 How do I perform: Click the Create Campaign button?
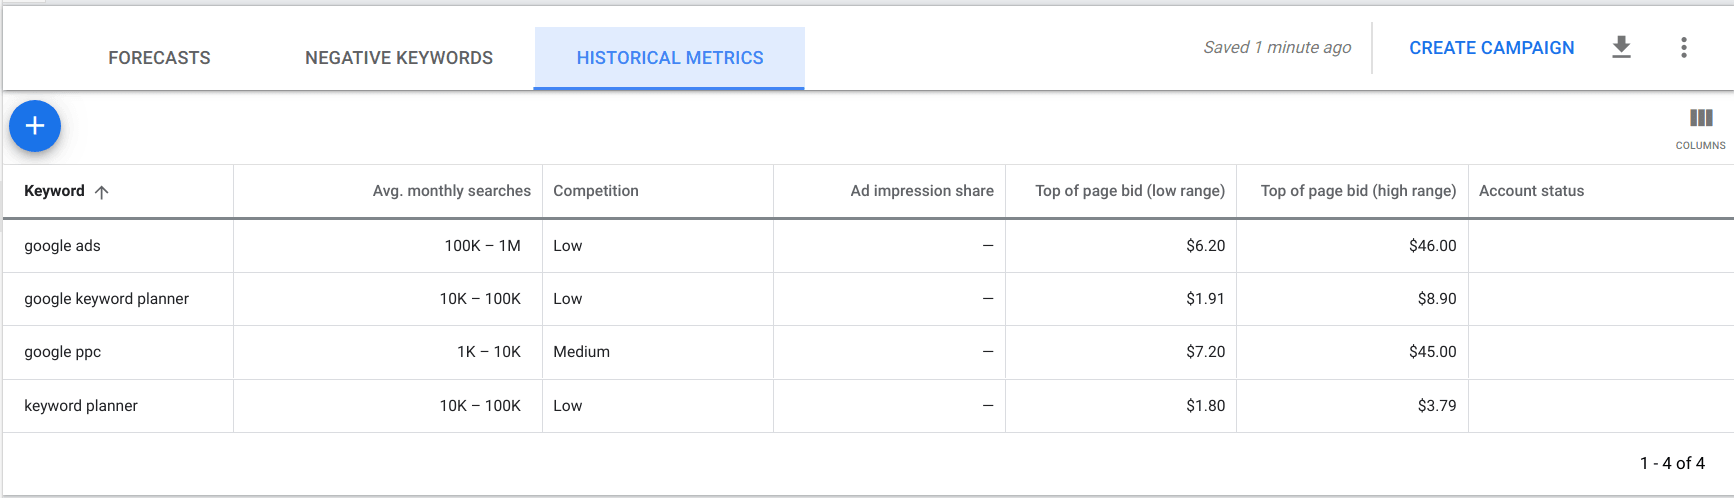1491,48
